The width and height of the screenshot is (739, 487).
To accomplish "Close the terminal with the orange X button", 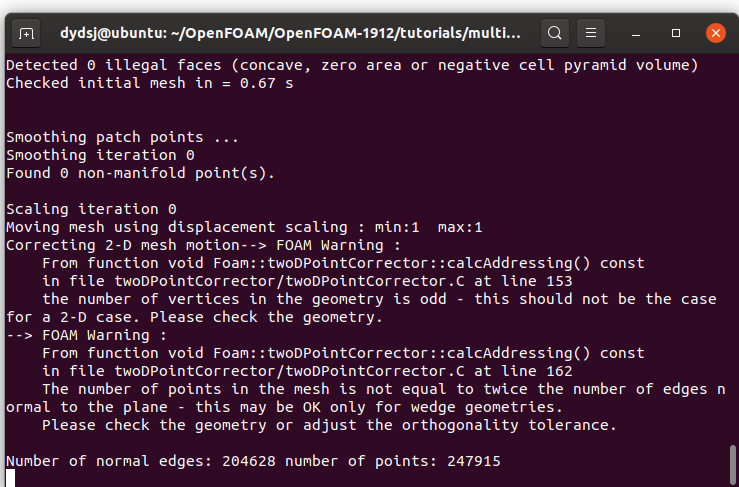I will [715, 33].
